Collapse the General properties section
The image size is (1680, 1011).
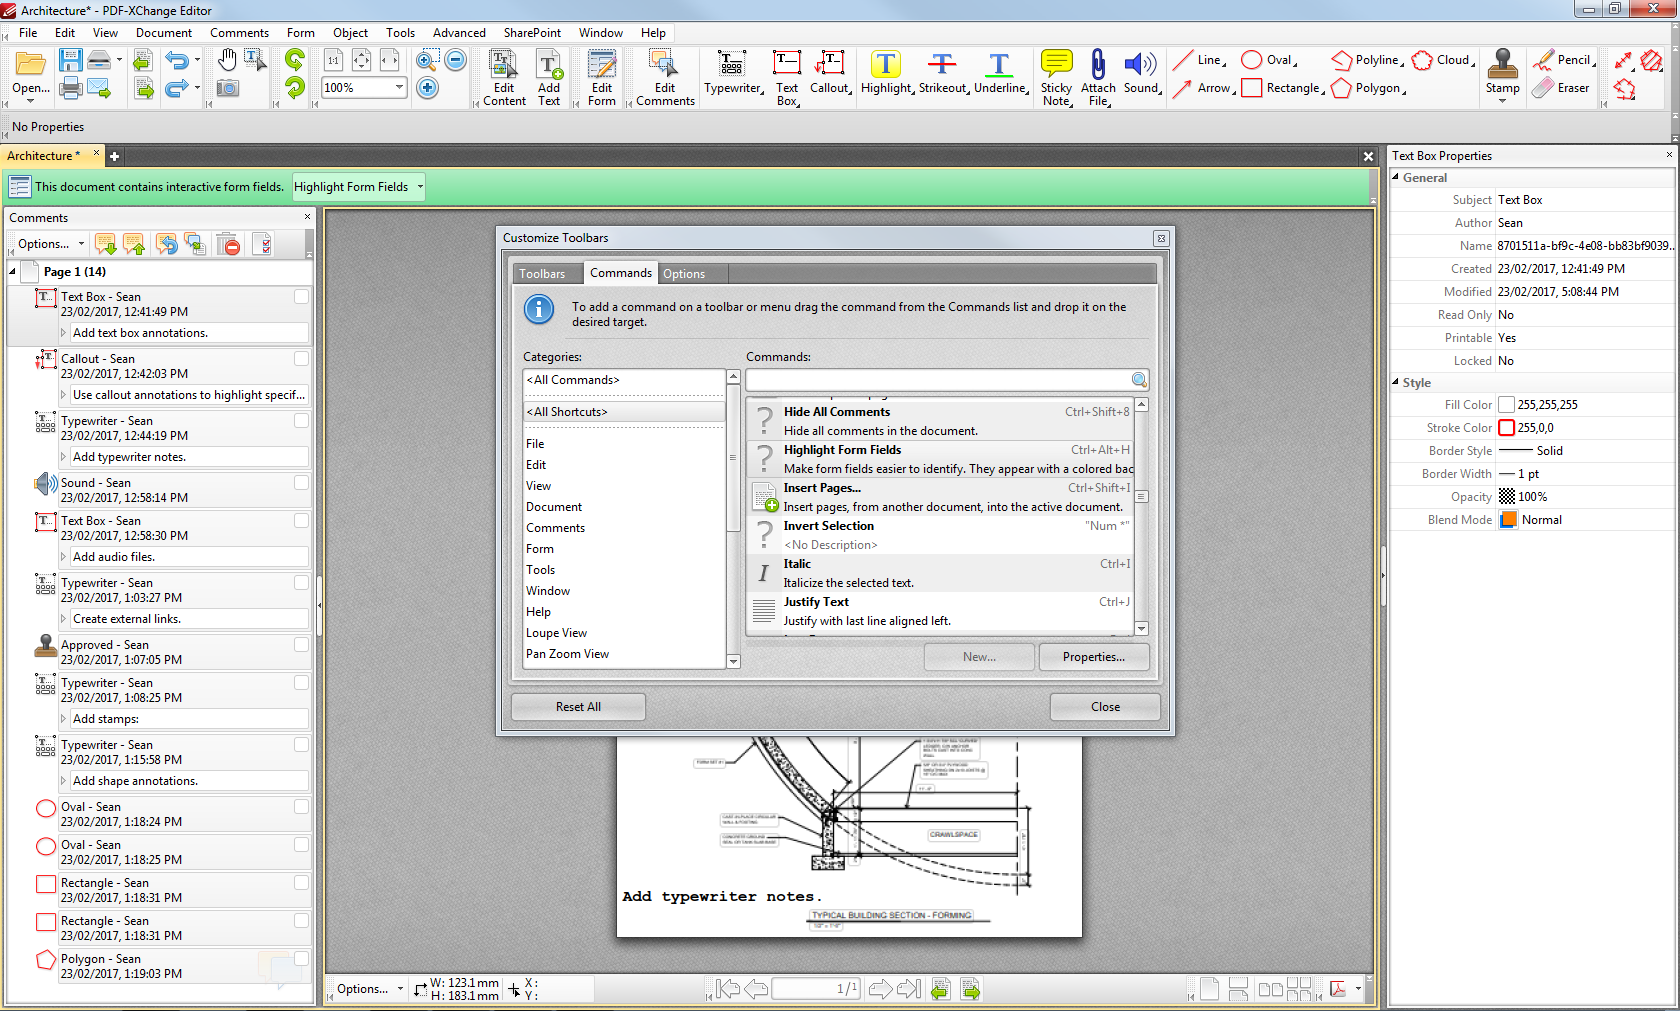(1396, 177)
